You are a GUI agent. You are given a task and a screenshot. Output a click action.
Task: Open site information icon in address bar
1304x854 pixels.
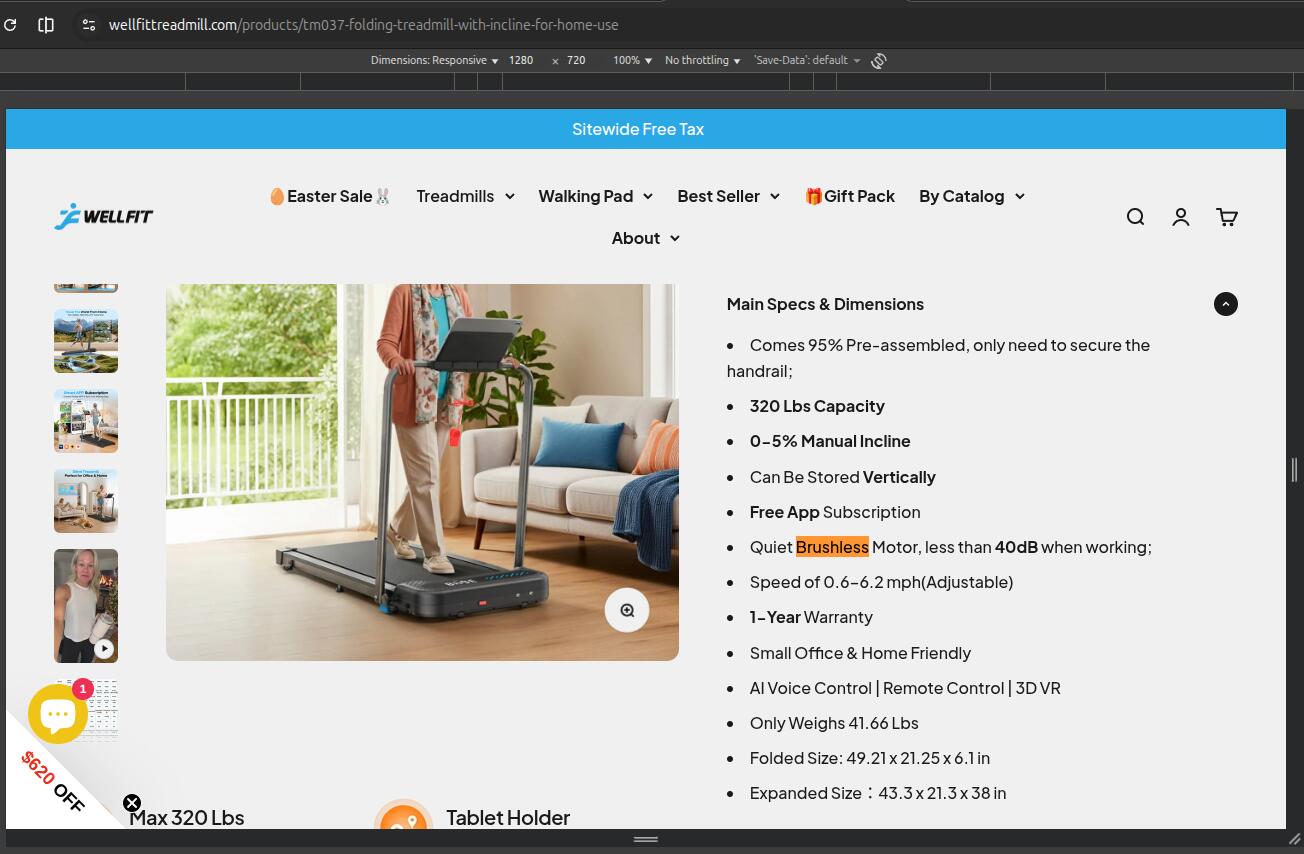pos(89,25)
